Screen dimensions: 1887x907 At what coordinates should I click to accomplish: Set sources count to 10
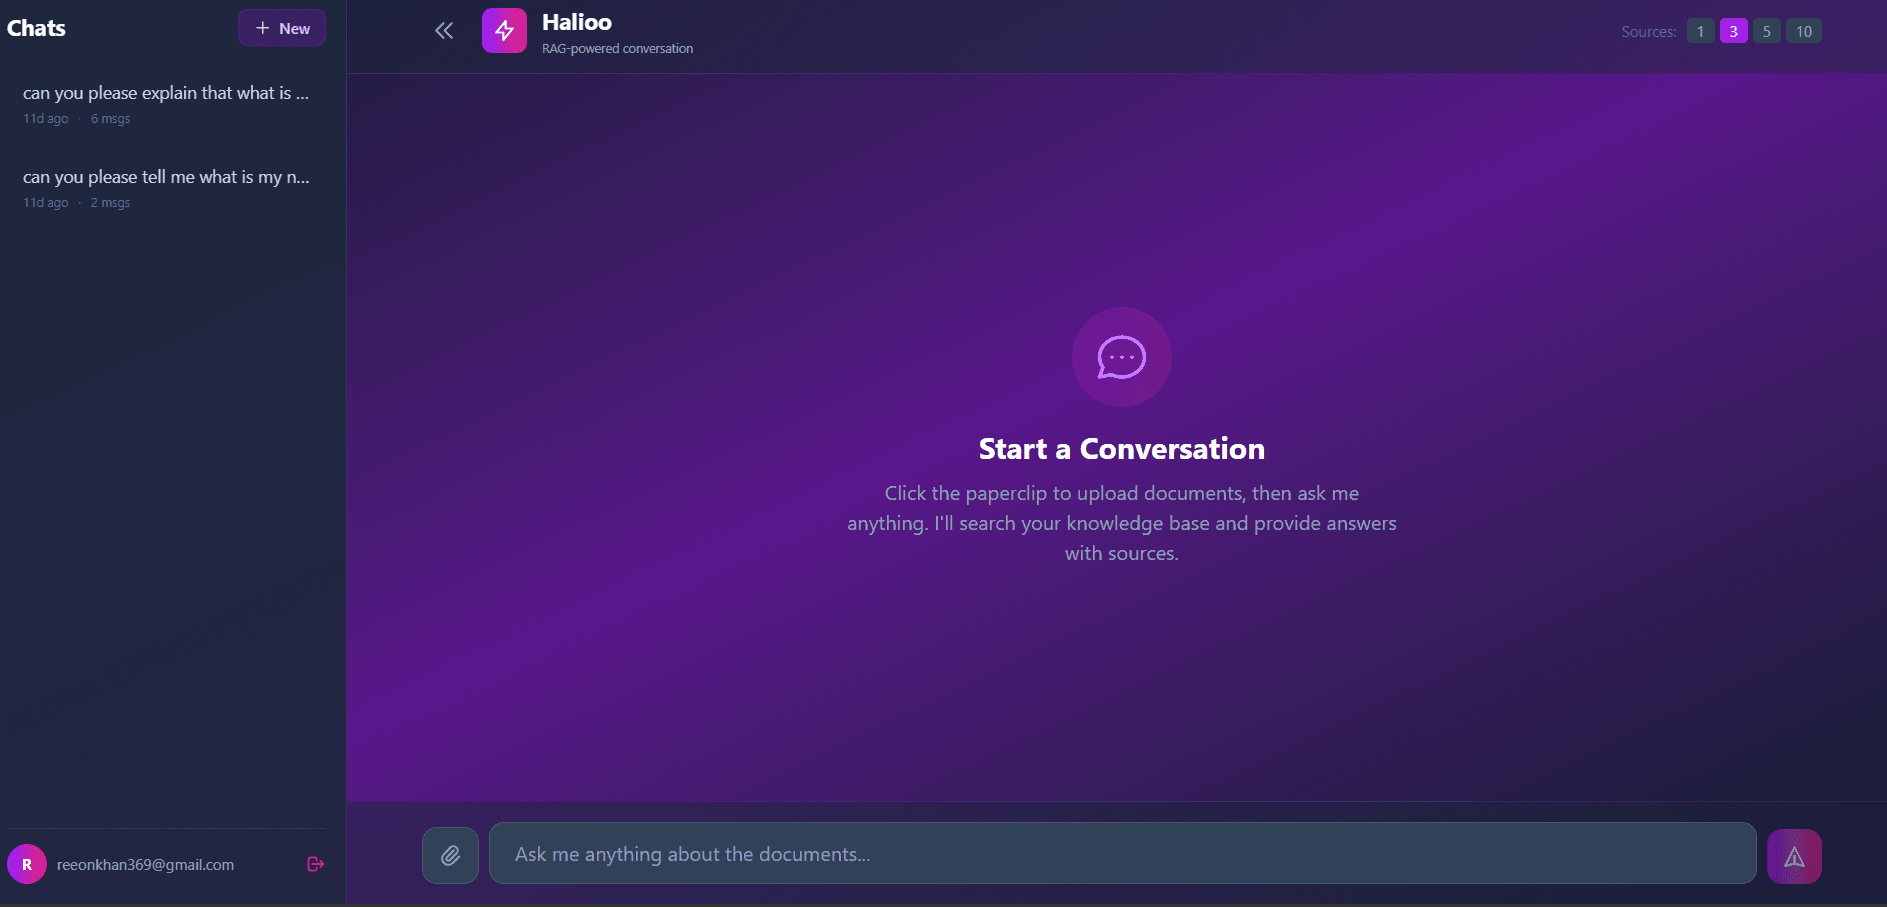click(x=1803, y=31)
